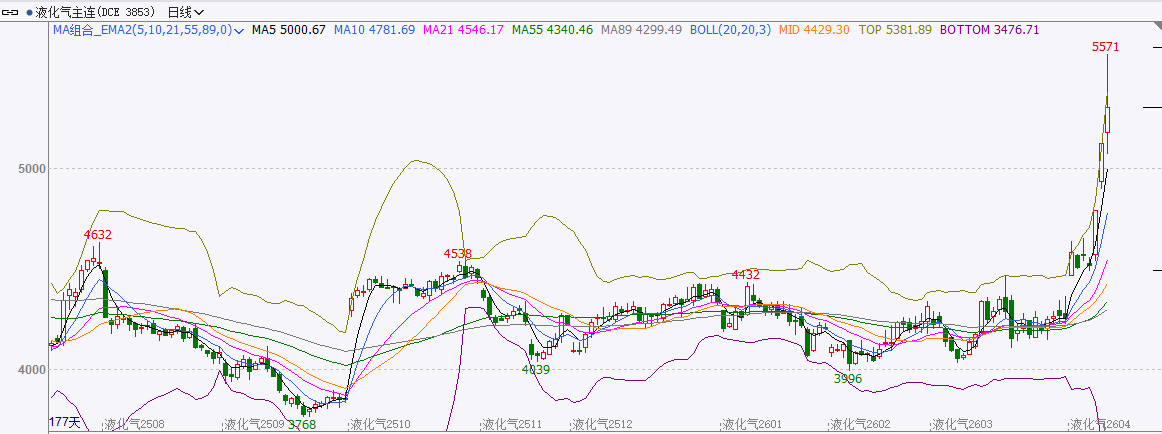Click the blue dot before 液化气主连
The image size is (1162, 434).
click(x=29, y=13)
